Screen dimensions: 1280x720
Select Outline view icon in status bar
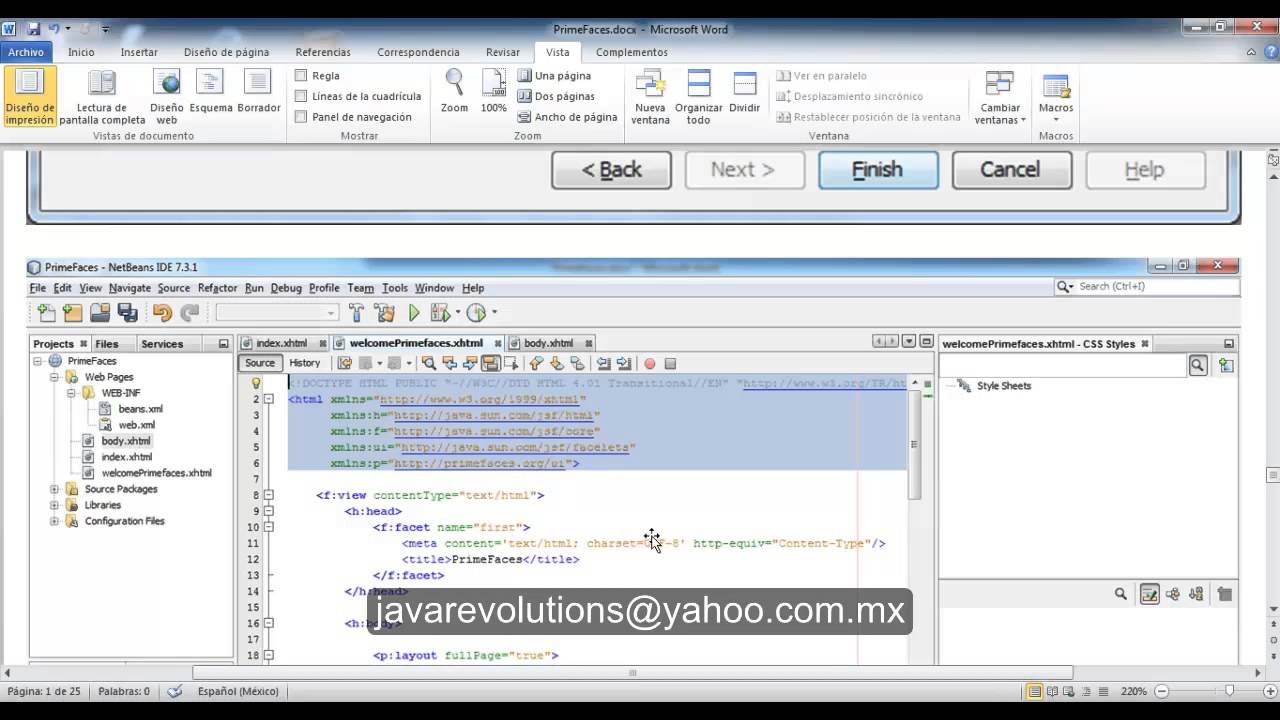1088,691
